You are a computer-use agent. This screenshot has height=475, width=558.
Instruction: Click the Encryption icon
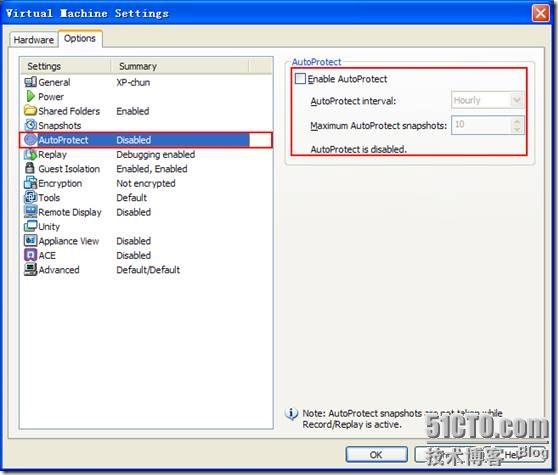pyautogui.click(x=30, y=183)
